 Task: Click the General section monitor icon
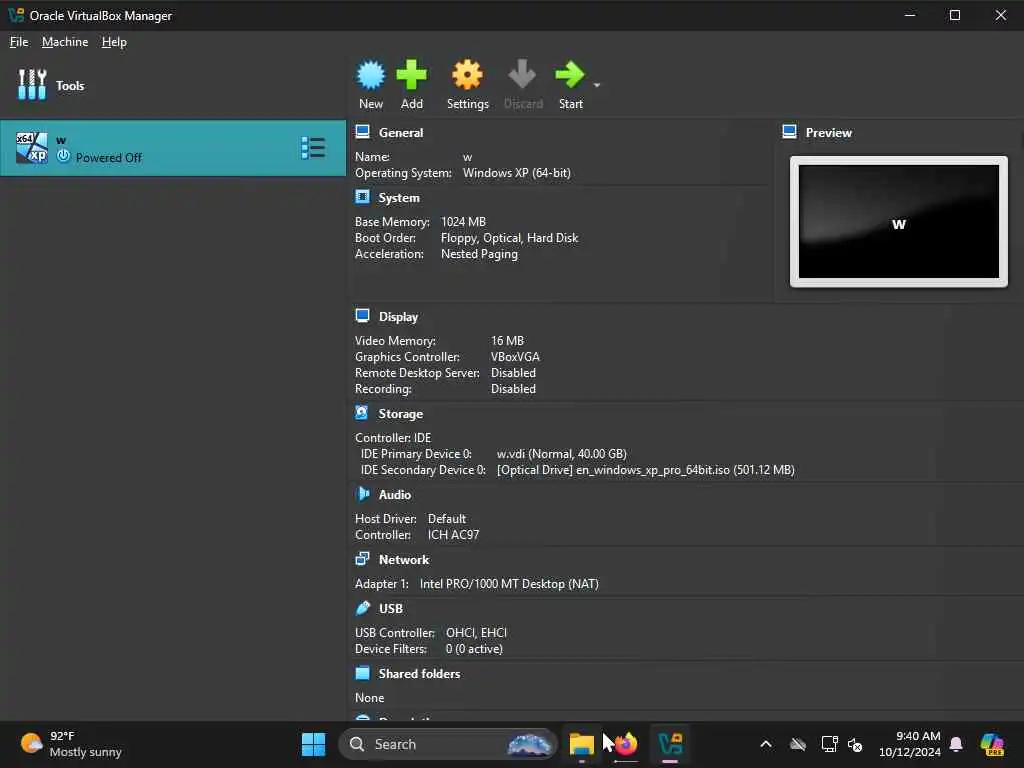(362, 132)
